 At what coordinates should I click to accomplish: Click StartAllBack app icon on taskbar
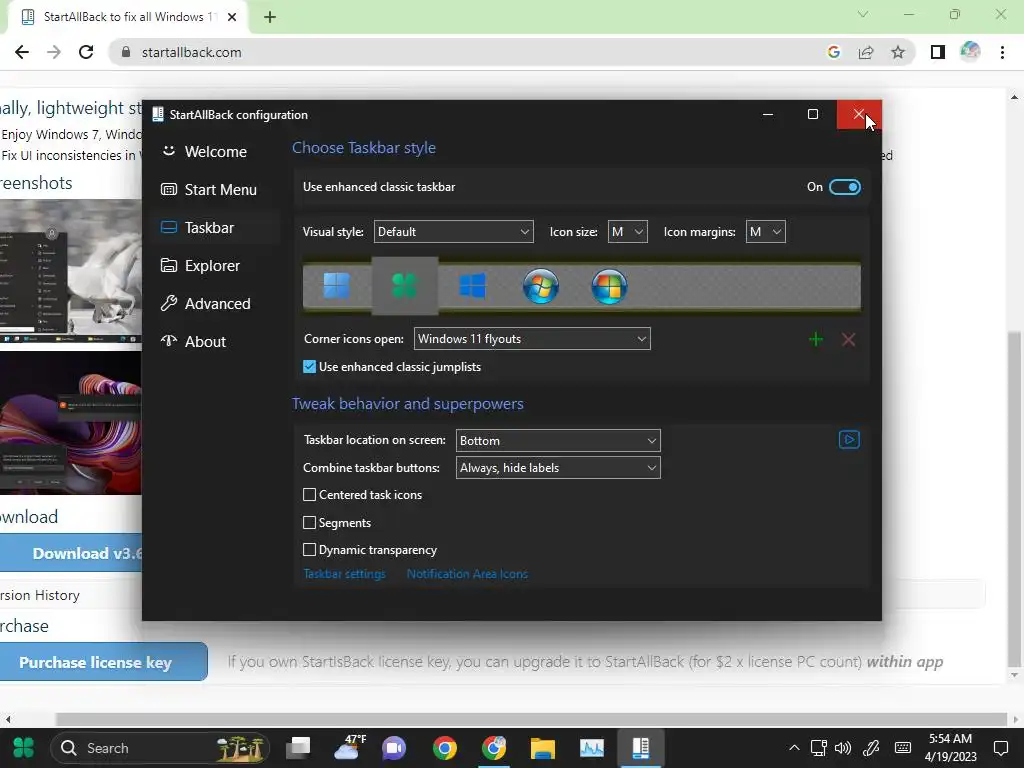(640, 748)
